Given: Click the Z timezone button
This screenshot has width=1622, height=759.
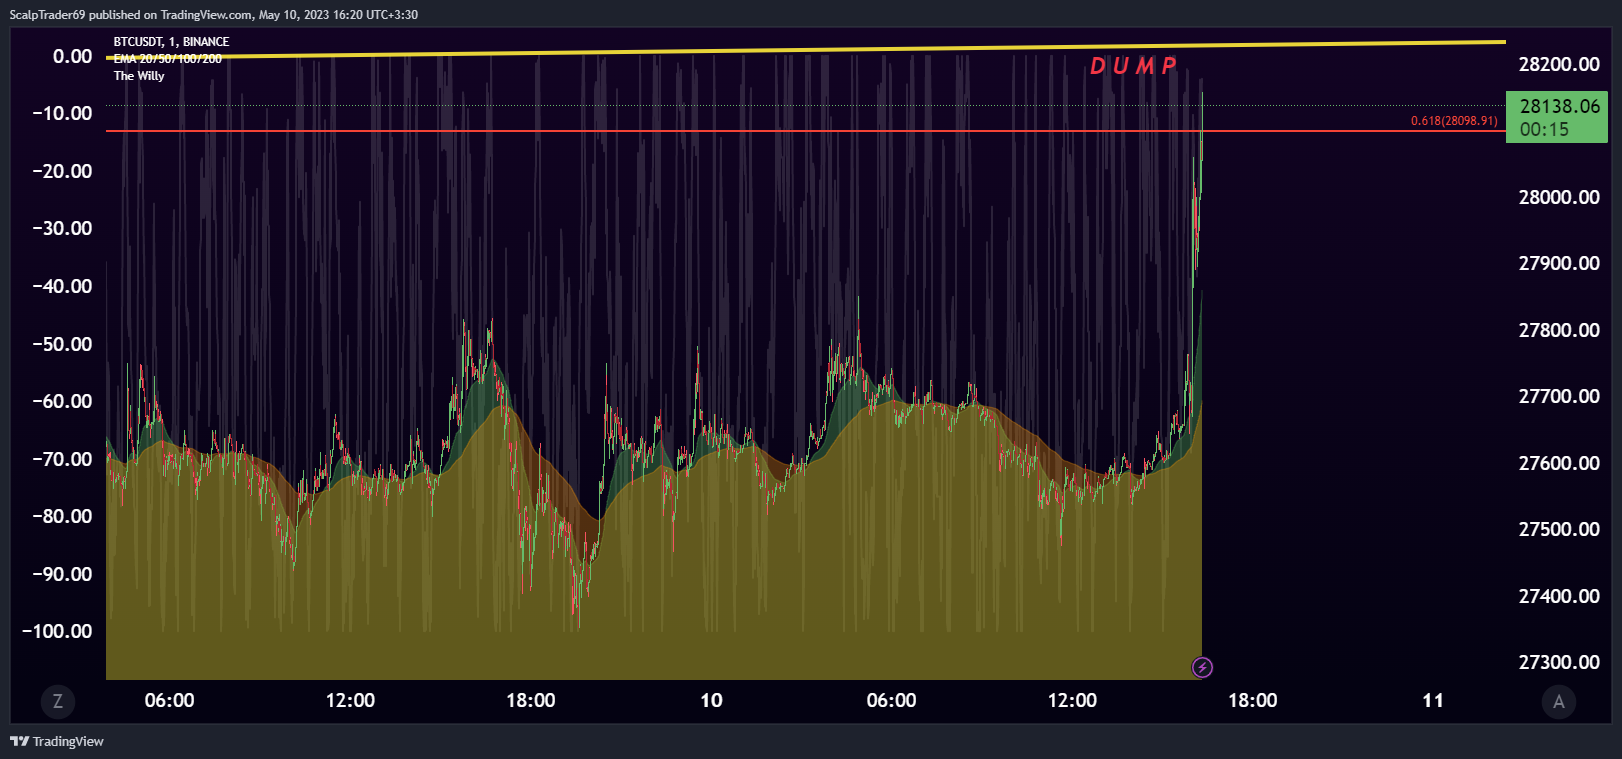Looking at the screenshot, I should click(57, 701).
